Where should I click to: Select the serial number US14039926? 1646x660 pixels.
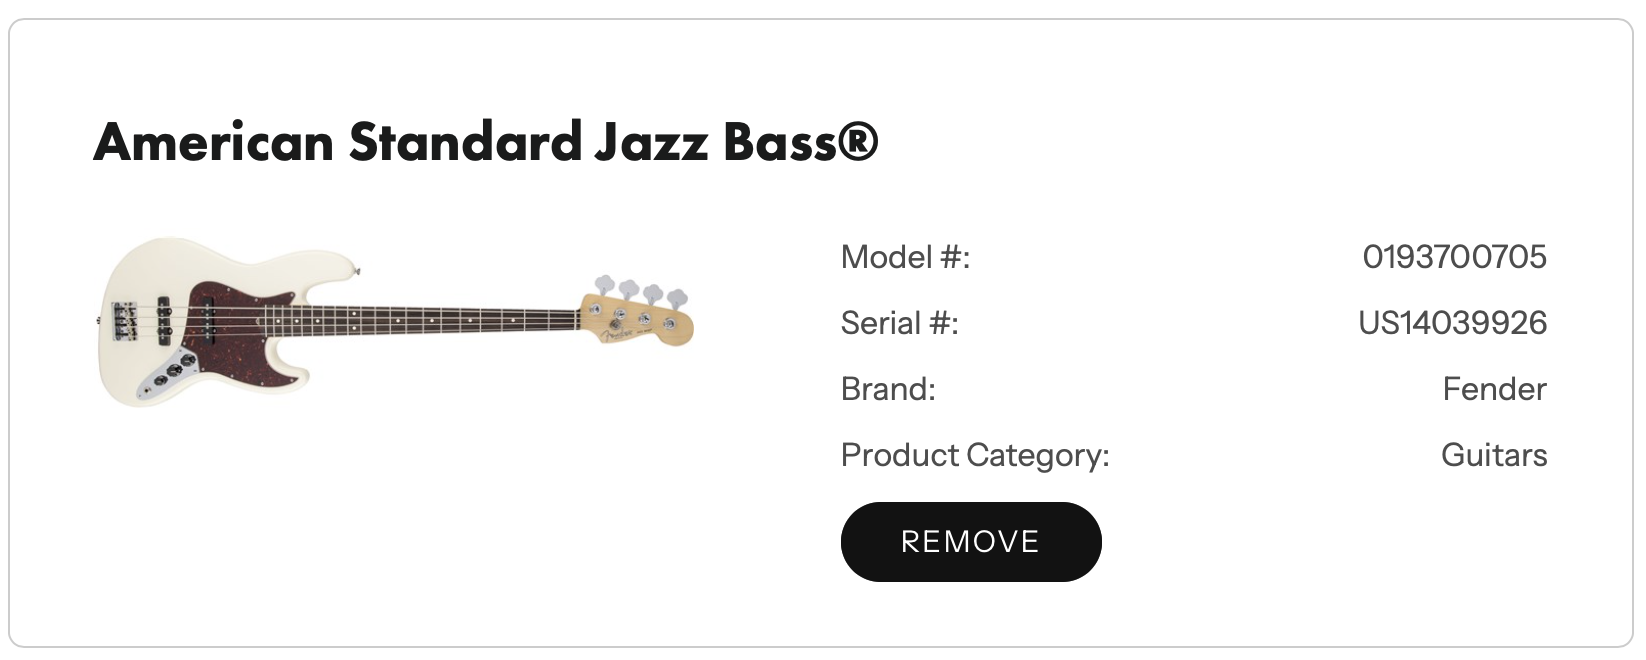[1452, 323]
